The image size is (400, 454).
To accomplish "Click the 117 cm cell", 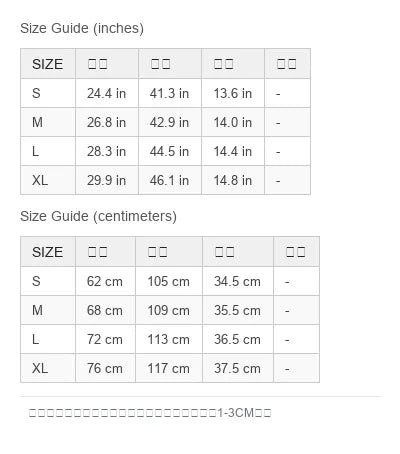I will click(169, 368).
